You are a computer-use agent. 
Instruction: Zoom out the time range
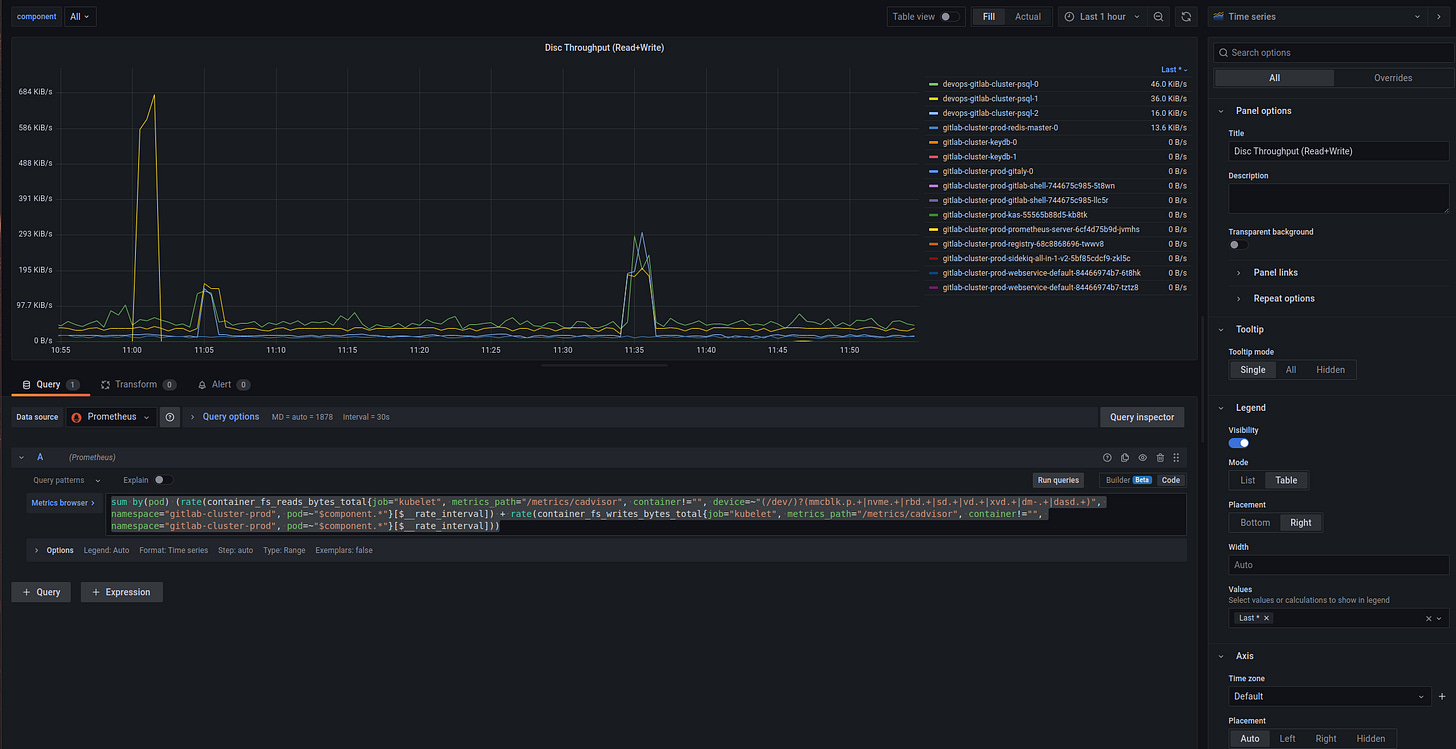[x=1158, y=17]
